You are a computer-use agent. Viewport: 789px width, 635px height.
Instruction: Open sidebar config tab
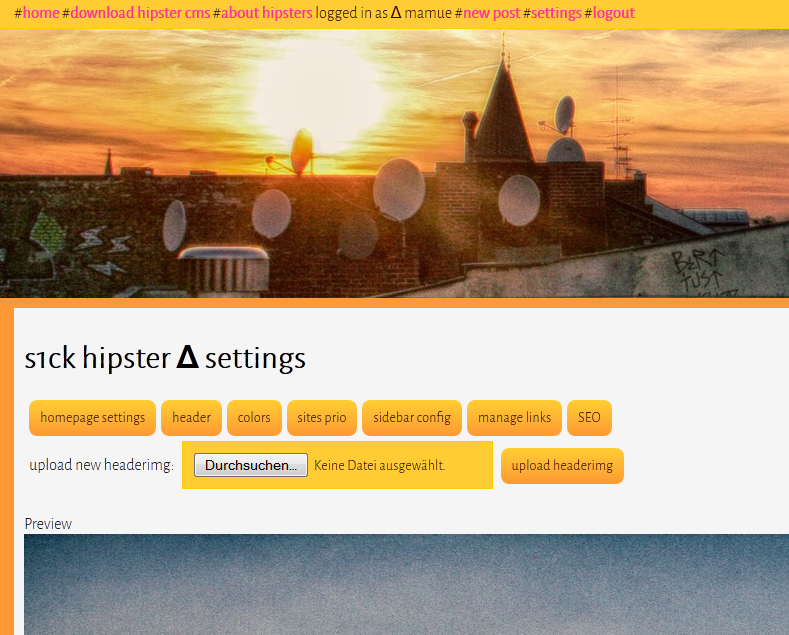click(412, 418)
